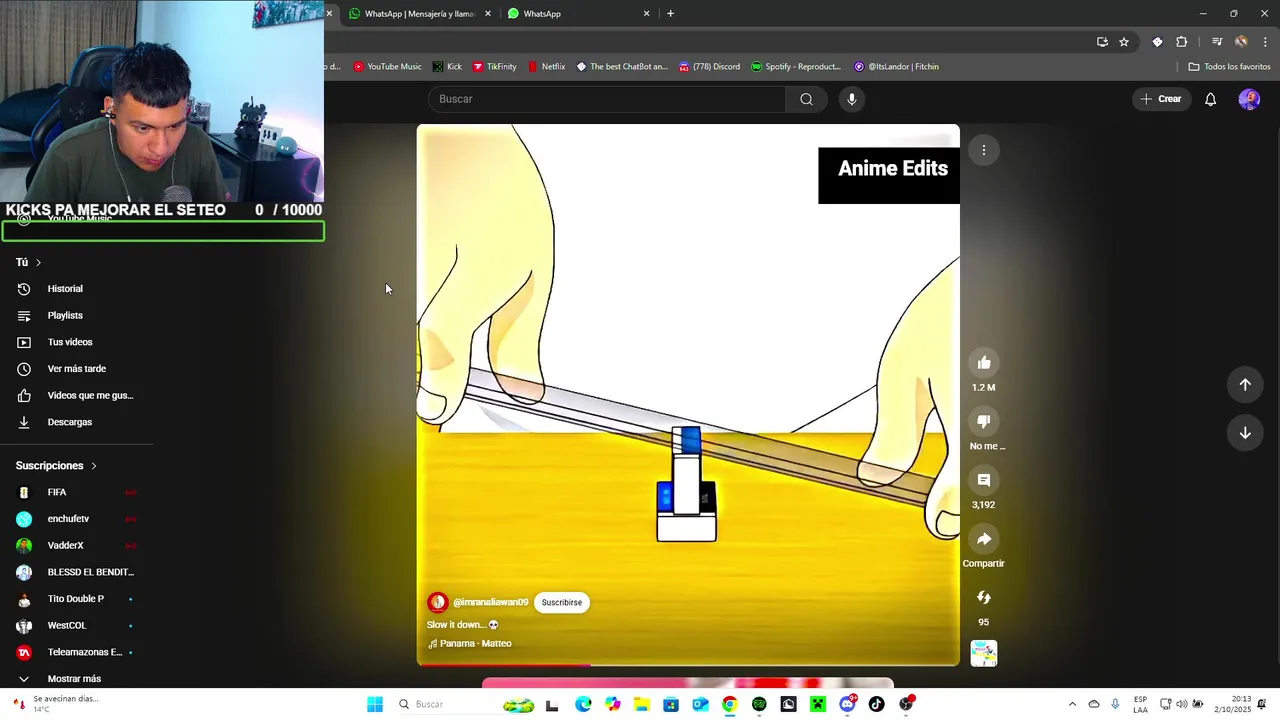Viewport: 1280px width, 720px height.
Task: Open YouTube notifications bell
Action: pyautogui.click(x=1210, y=99)
